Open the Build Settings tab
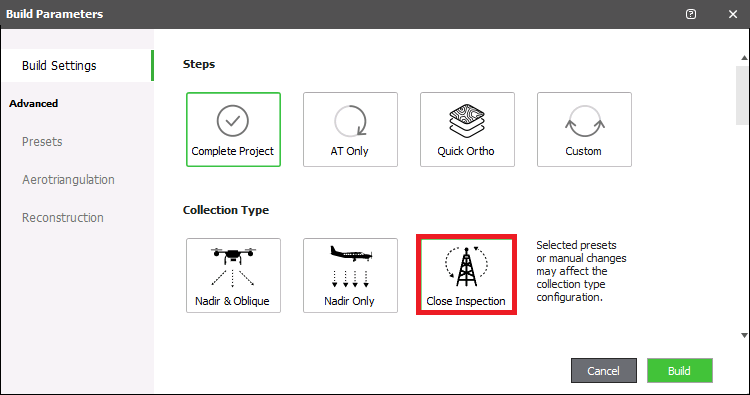Image resolution: width=750 pixels, height=395 pixels. (x=77, y=66)
